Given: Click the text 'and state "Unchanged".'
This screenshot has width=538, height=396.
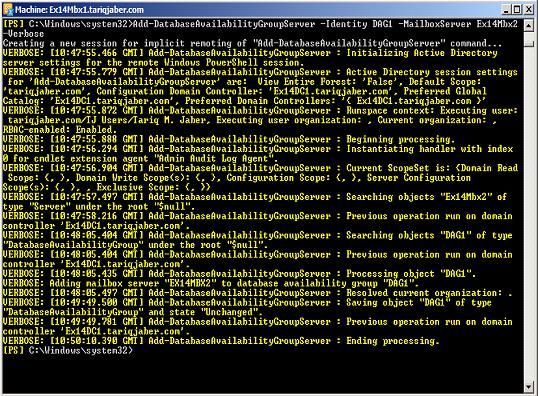Looking at the screenshot, I should pyautogui.click(x=206, y=312).
